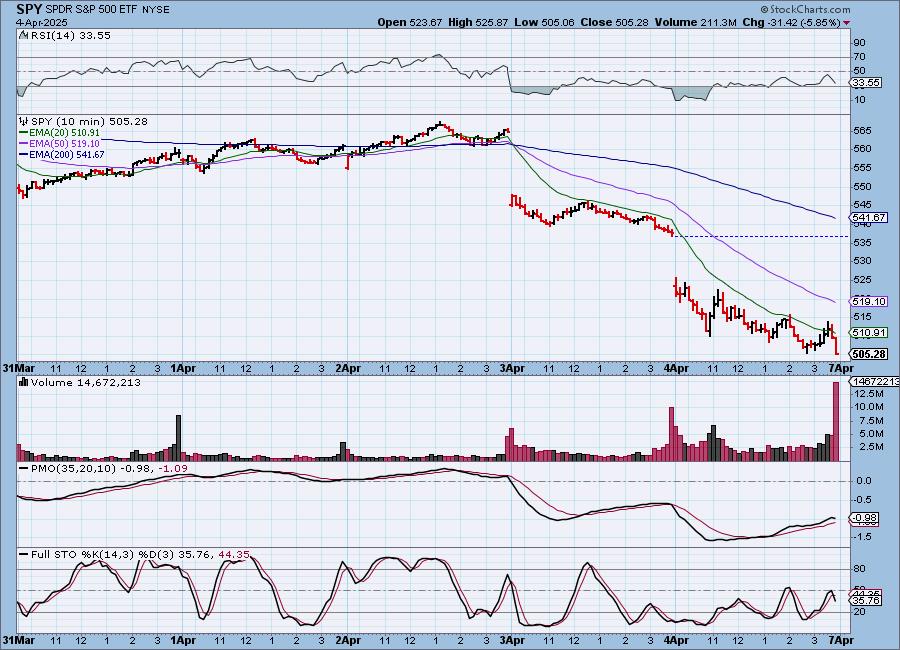Click the green EMA(20) legend line
900x650 pixels.
pyautogui.click(x=24, y=133)
